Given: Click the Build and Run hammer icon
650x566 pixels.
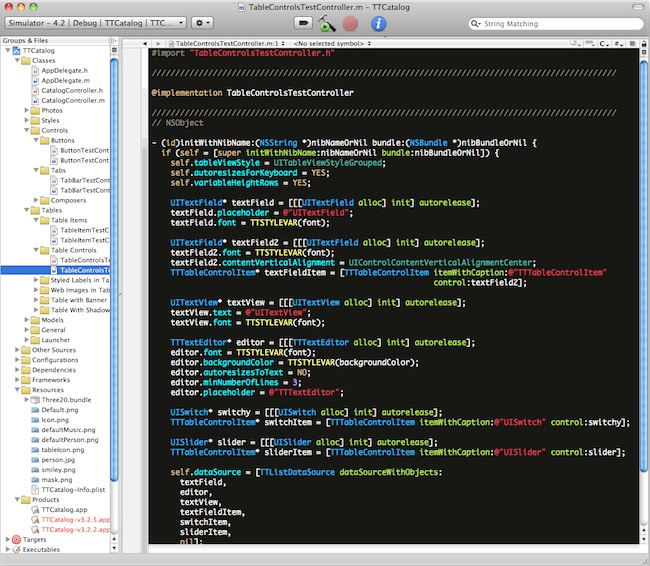Looking at the screenshot, I should (x=326, y=22).
